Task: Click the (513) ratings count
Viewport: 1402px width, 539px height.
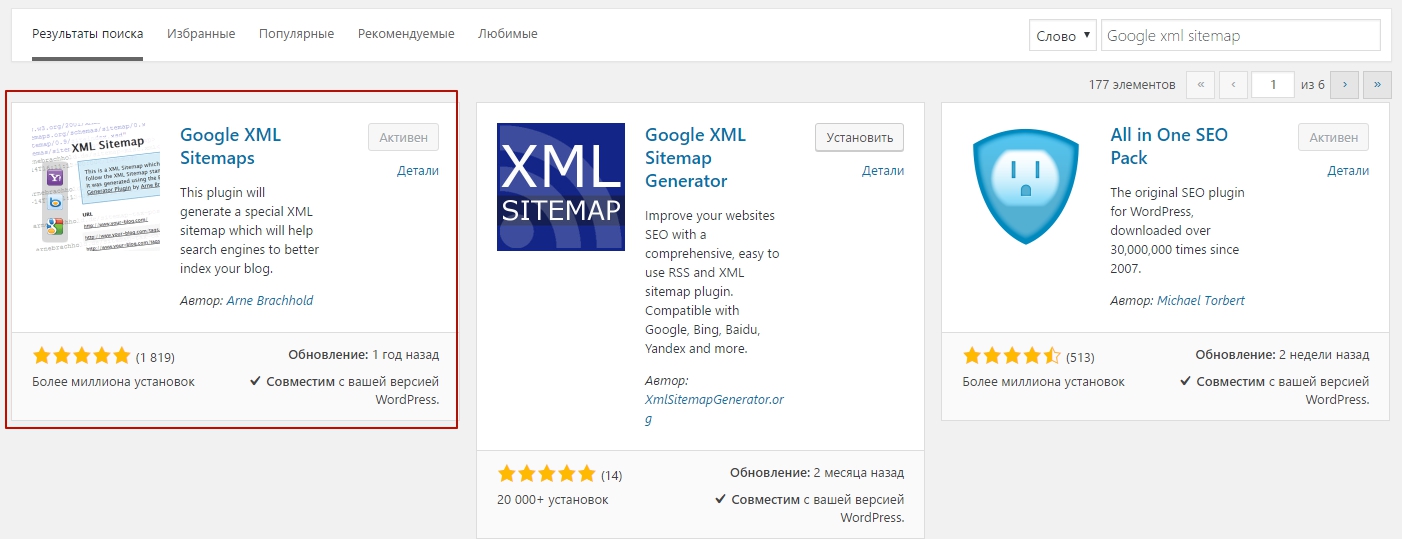Action: [1080, 357]
